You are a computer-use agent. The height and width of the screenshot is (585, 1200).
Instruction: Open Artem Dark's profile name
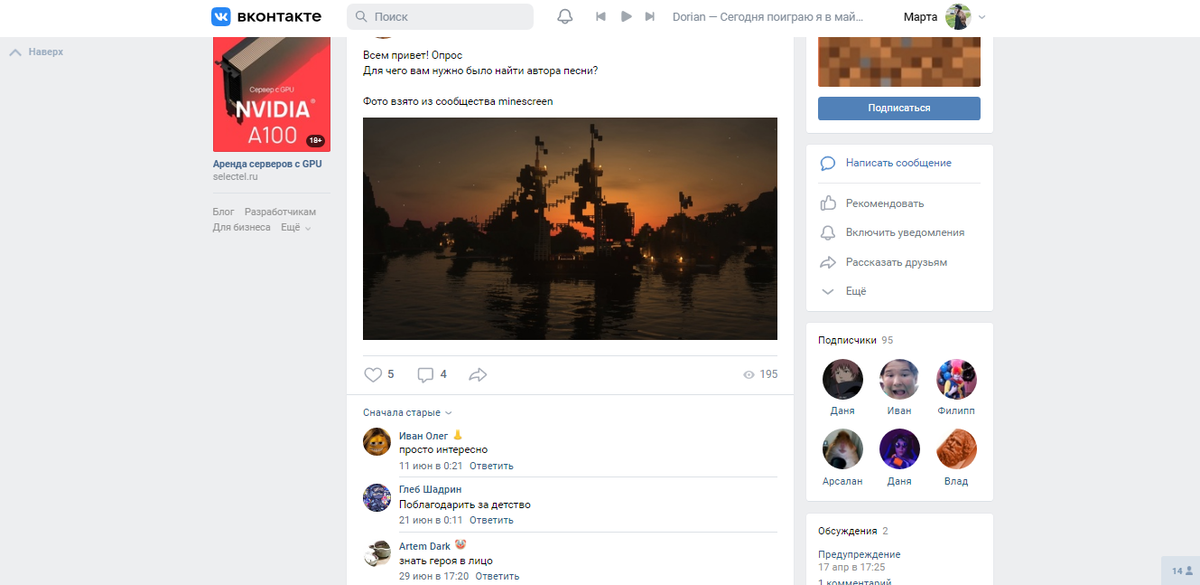click(425, 545)
